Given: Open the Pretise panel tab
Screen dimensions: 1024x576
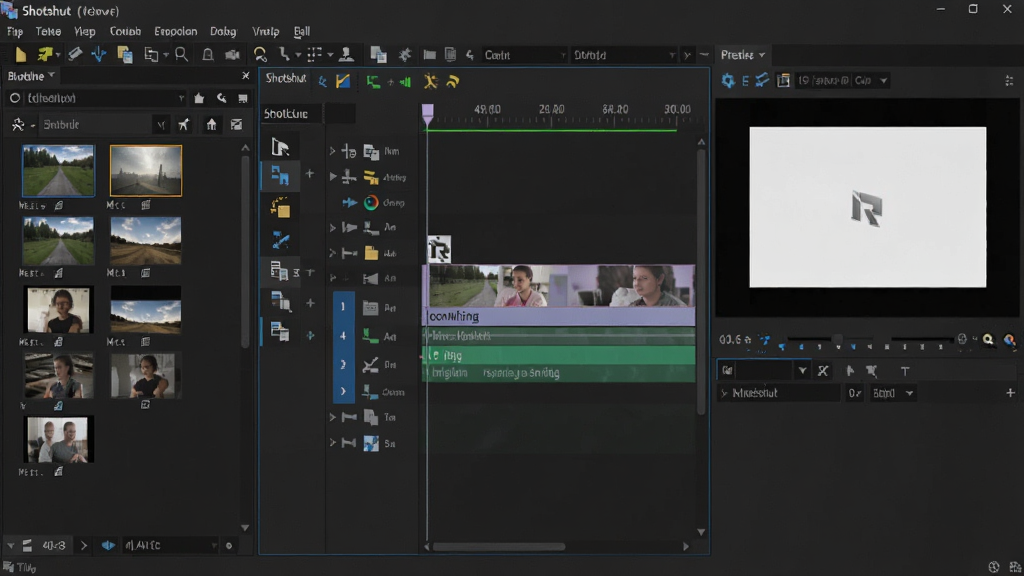Looking at the screenshot, I should click(x=743, y=55).
